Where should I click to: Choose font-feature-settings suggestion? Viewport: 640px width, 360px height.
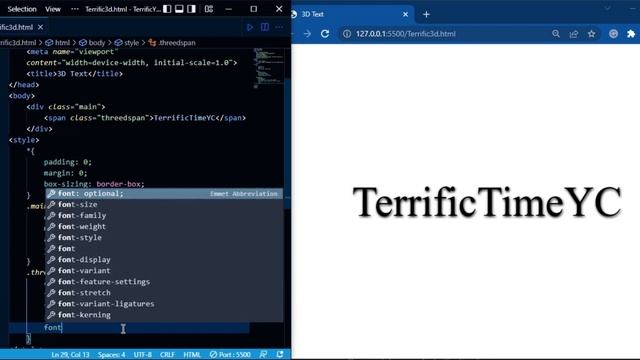164,282
